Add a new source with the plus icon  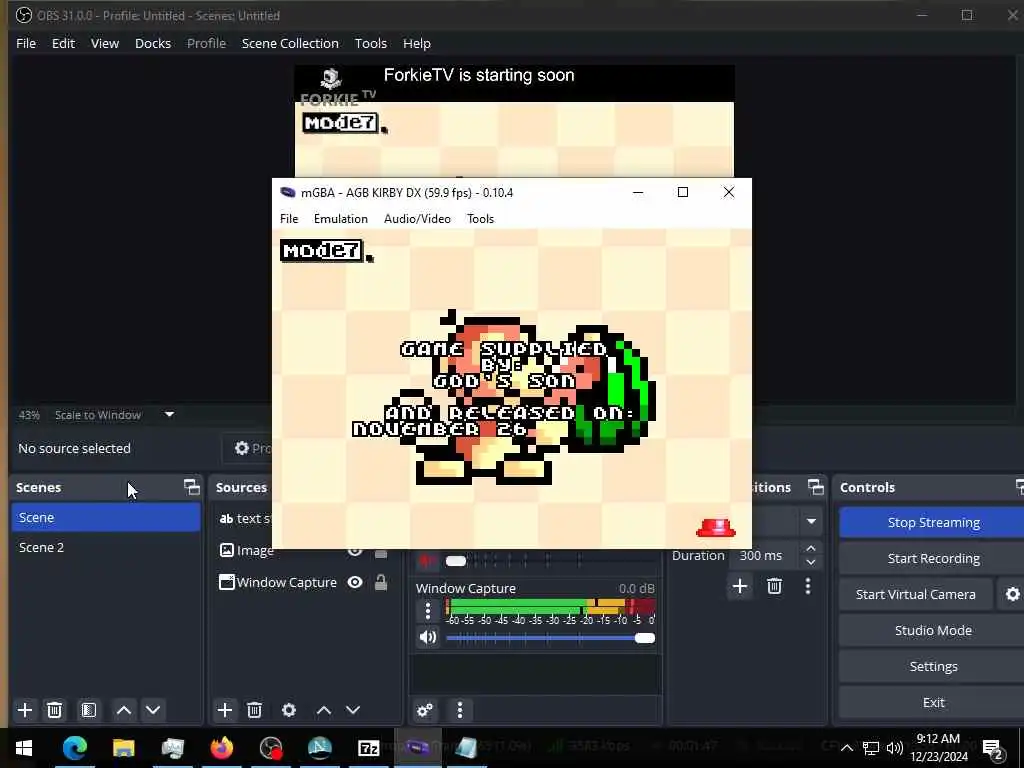pos(225,710)
